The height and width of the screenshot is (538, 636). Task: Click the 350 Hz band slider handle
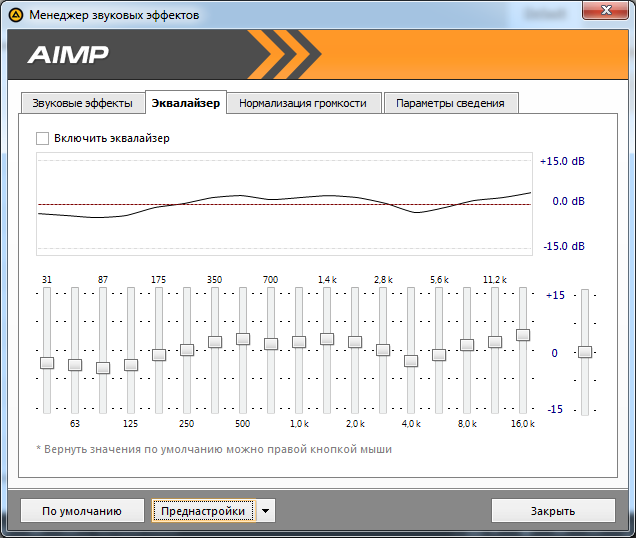pos(215,342)
